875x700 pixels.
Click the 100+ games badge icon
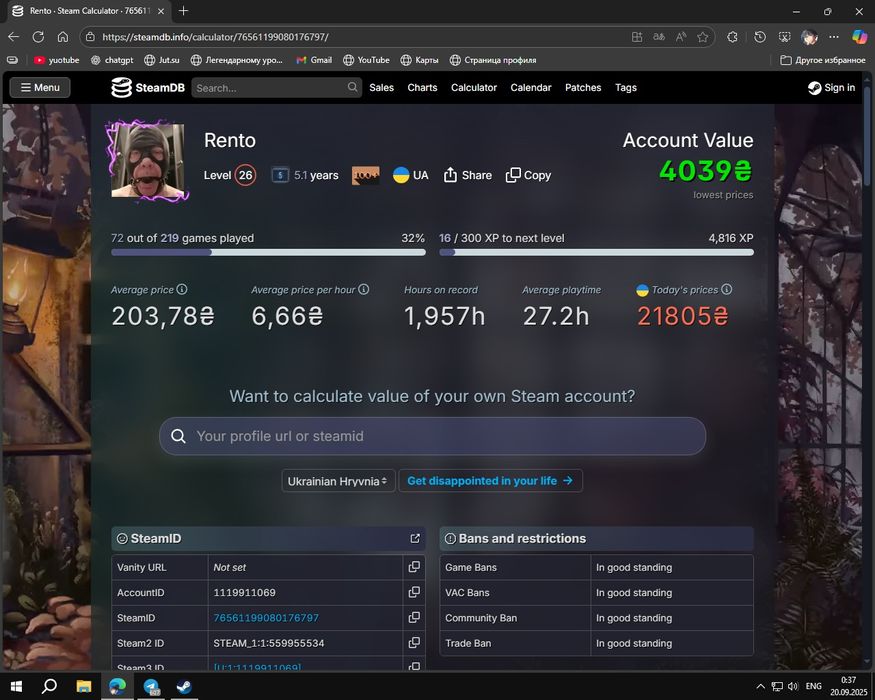(366, 175)
